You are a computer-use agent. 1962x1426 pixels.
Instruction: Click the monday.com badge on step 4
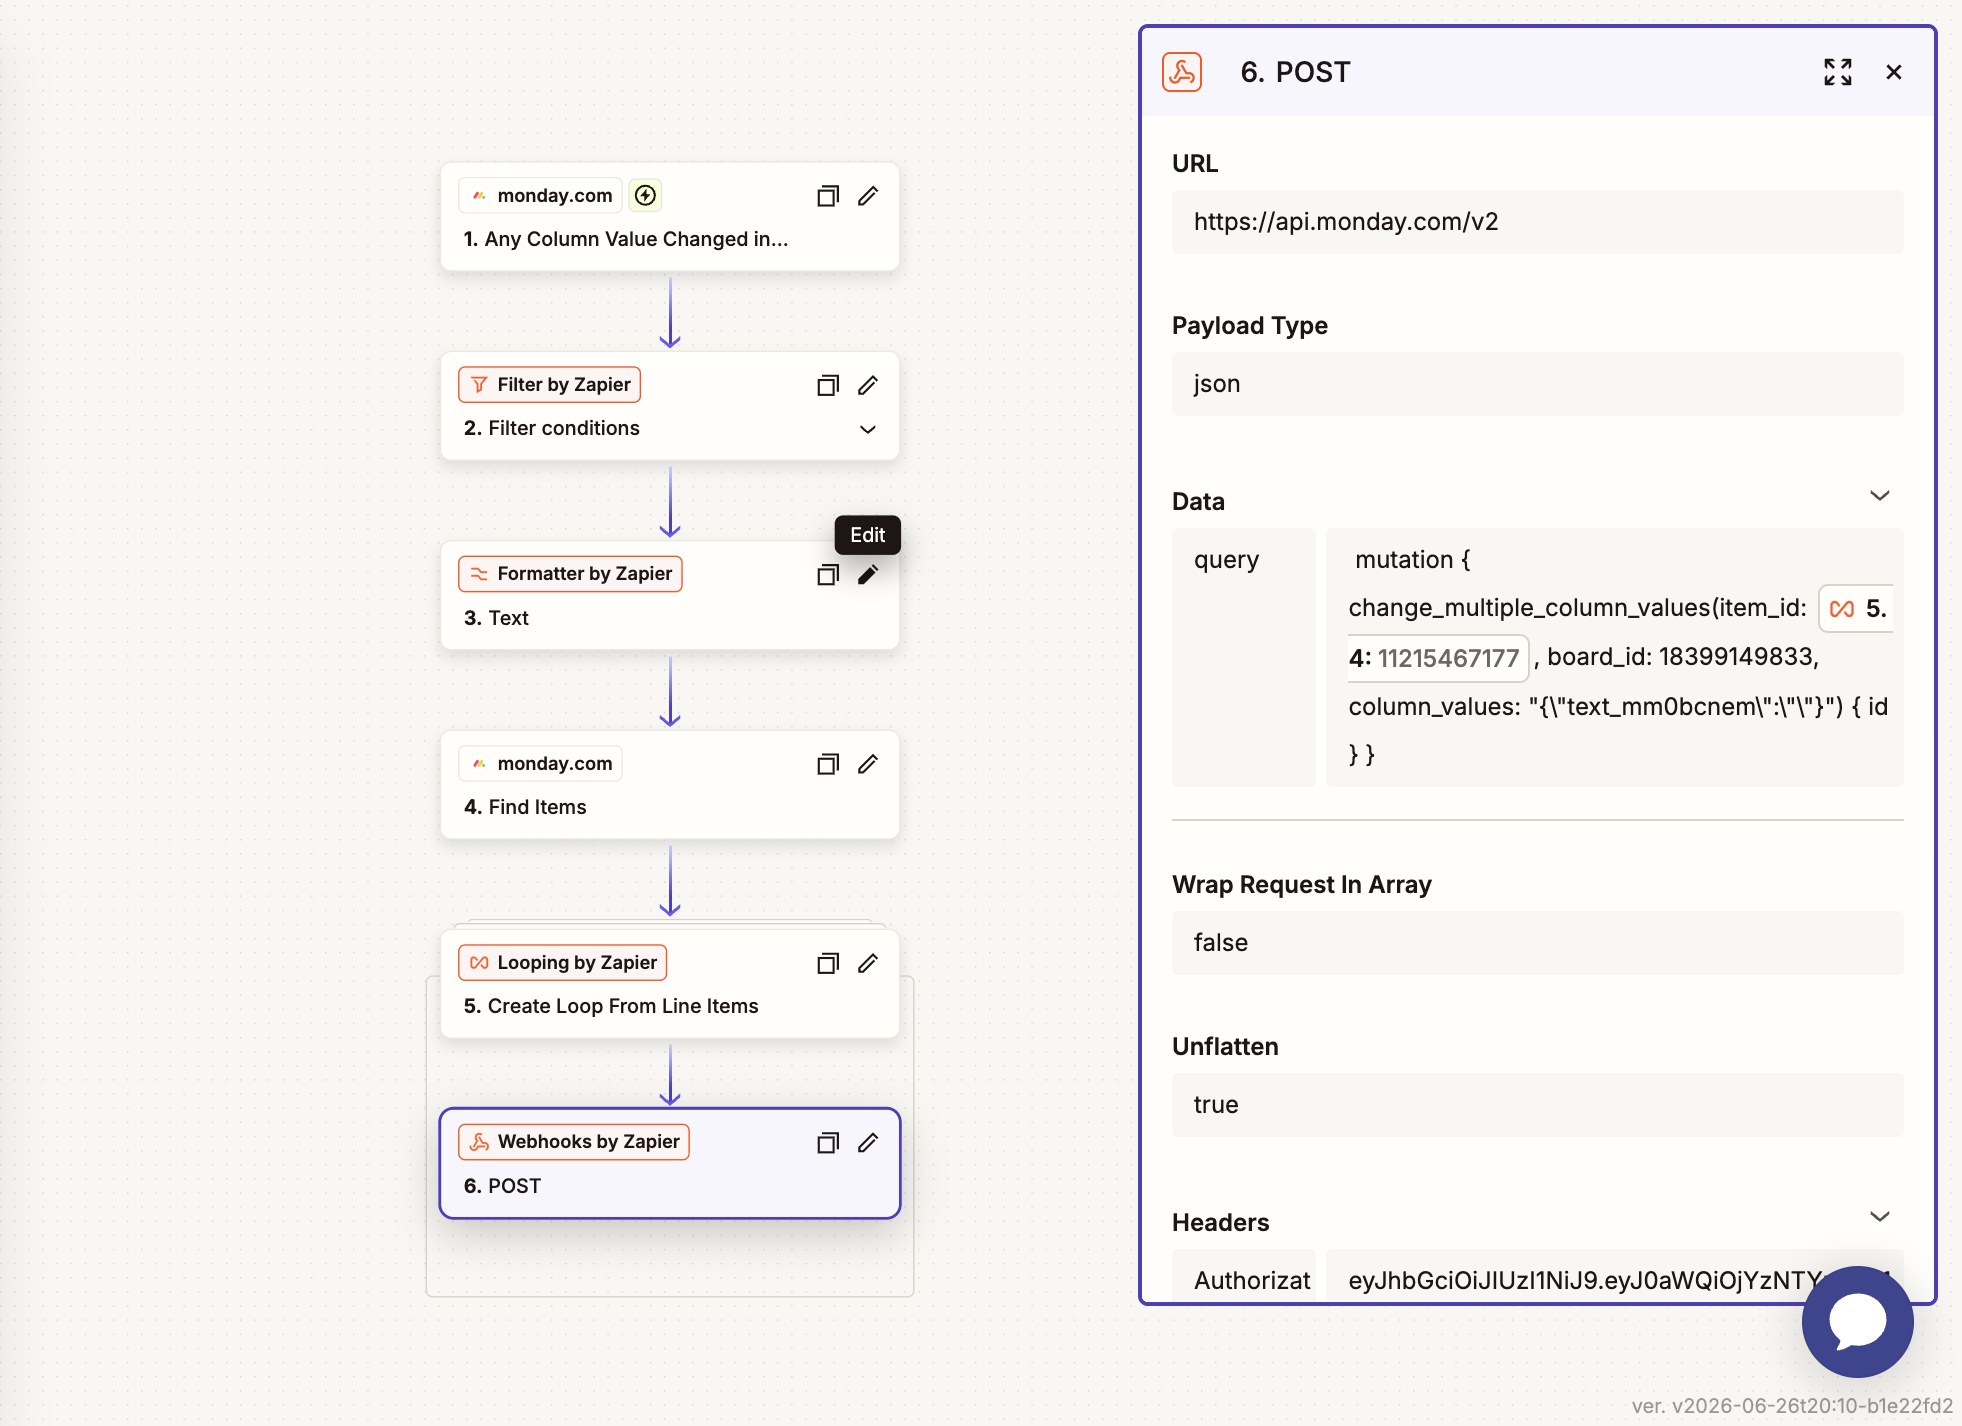pyautogui.click(x=541, y=763)
